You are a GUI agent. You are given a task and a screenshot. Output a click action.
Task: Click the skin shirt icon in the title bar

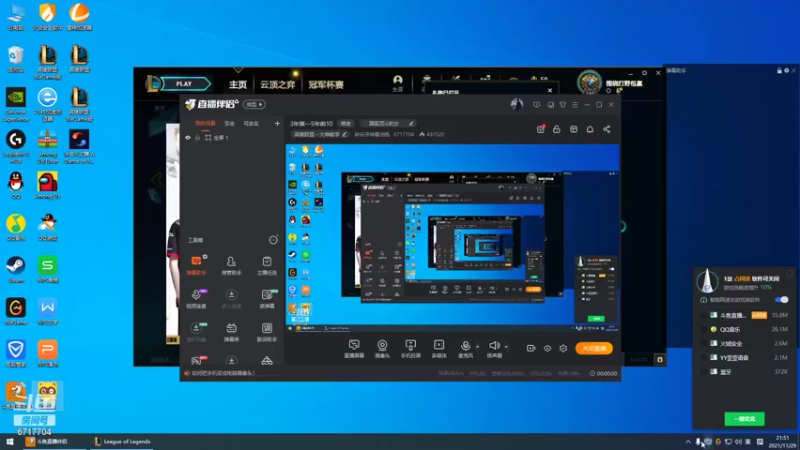(x=563, y=105)
